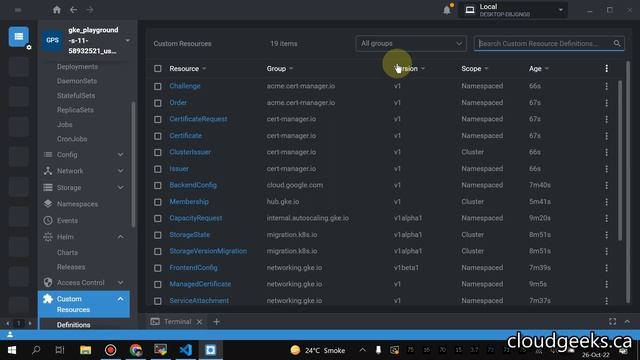640x360 pixels.
Task: Navigate forward with the right arrow
Action: pos(90,10)
